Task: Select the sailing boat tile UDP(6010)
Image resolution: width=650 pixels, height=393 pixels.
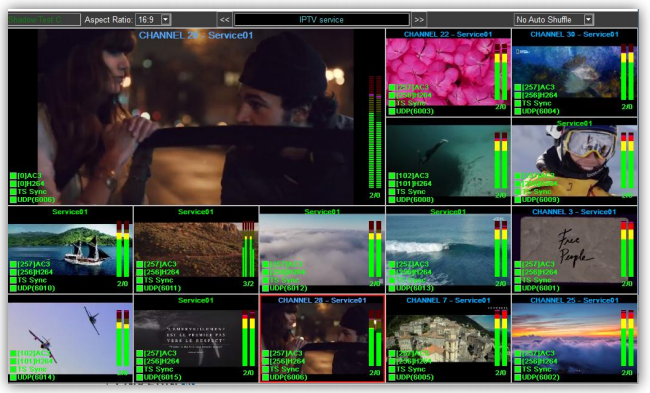Action: [x=70, y=250]
